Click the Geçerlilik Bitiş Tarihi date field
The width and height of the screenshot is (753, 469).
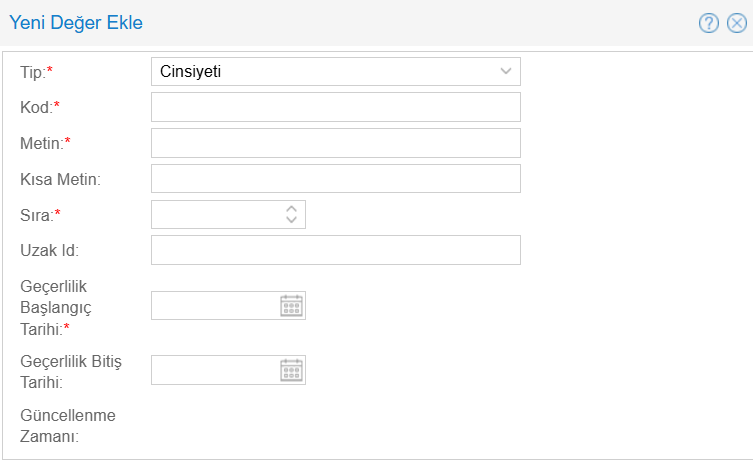click(213, 370)
